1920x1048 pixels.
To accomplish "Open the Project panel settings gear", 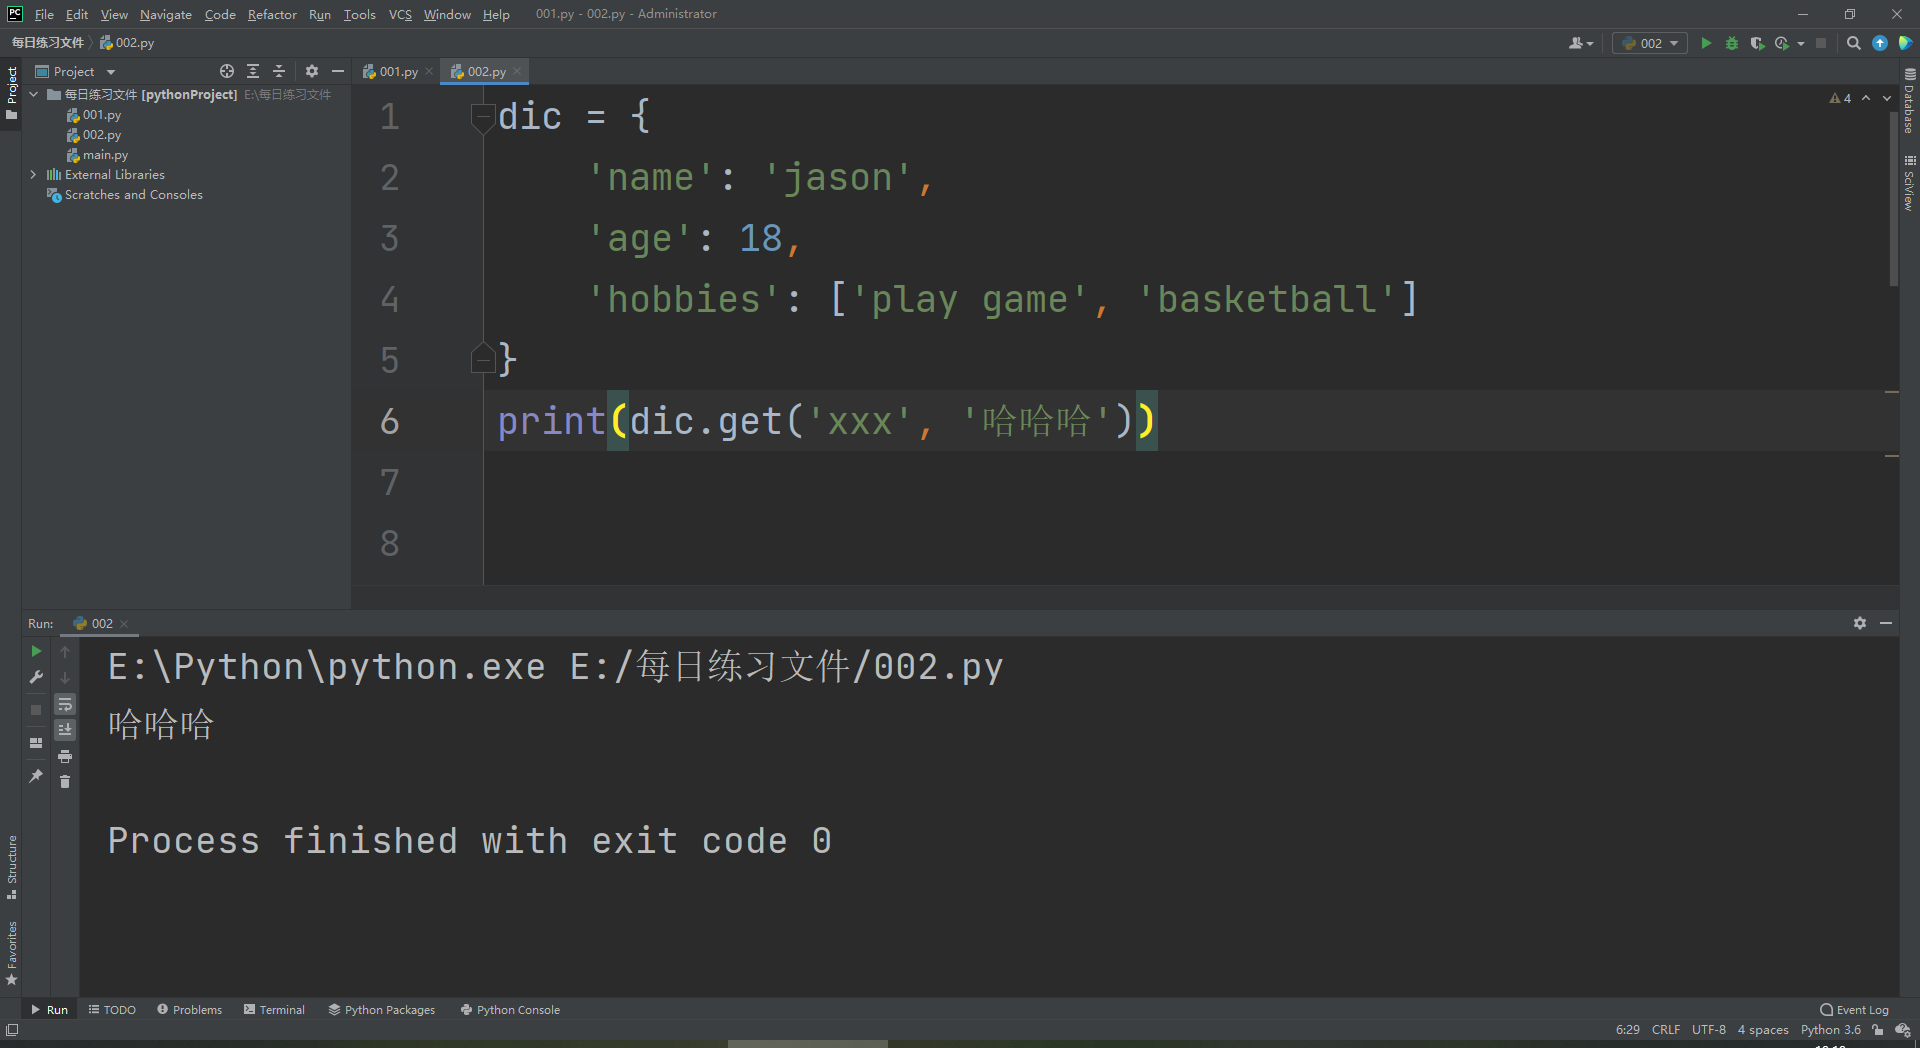I will click(312, 71).
